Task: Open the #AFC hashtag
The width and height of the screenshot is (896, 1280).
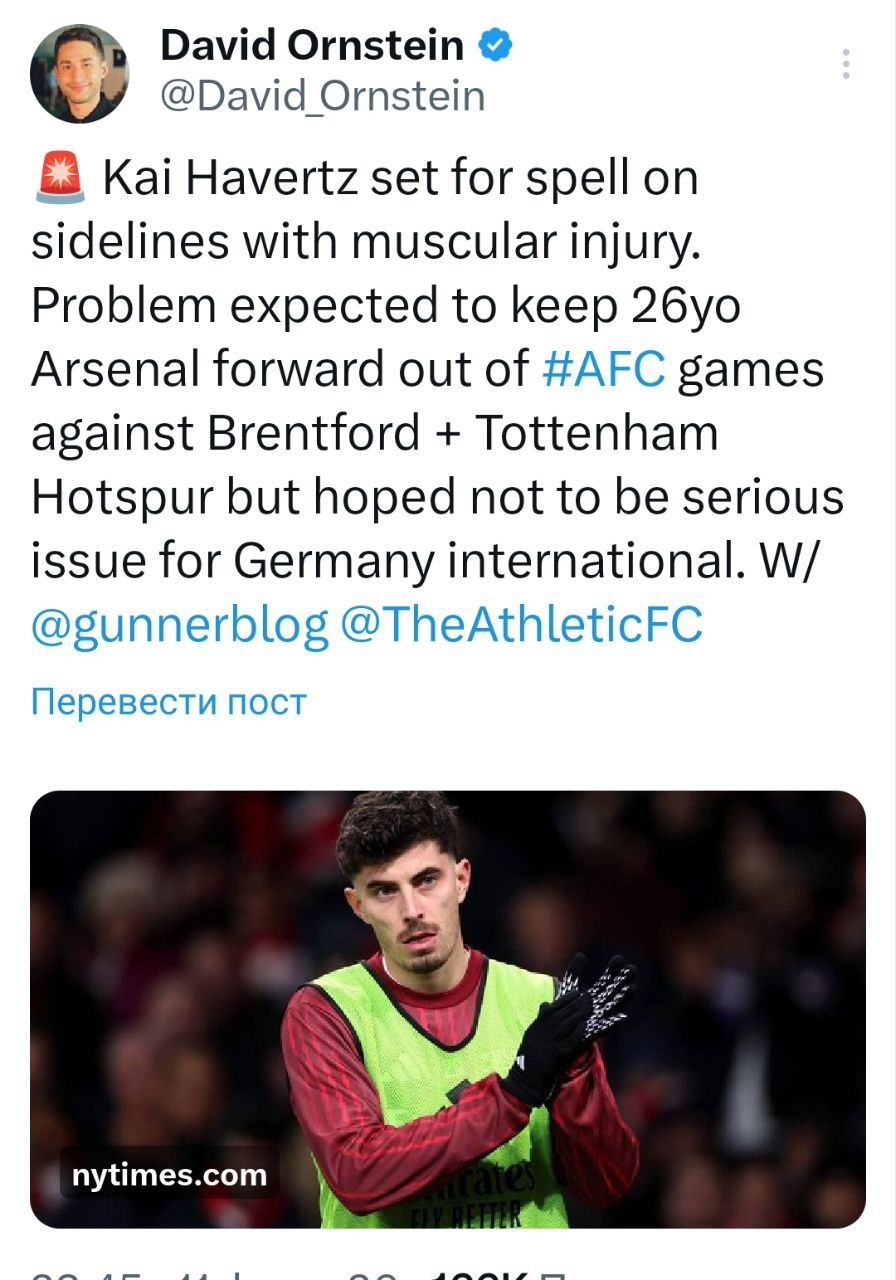Action: pyautogui.click(x=603, y=370)
